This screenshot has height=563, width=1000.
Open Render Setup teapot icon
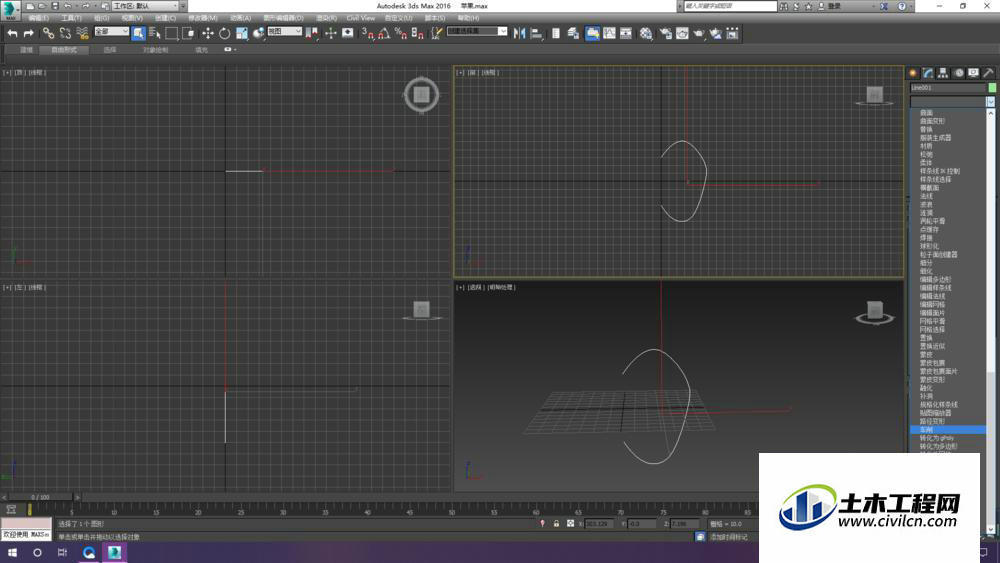point(665,33)
